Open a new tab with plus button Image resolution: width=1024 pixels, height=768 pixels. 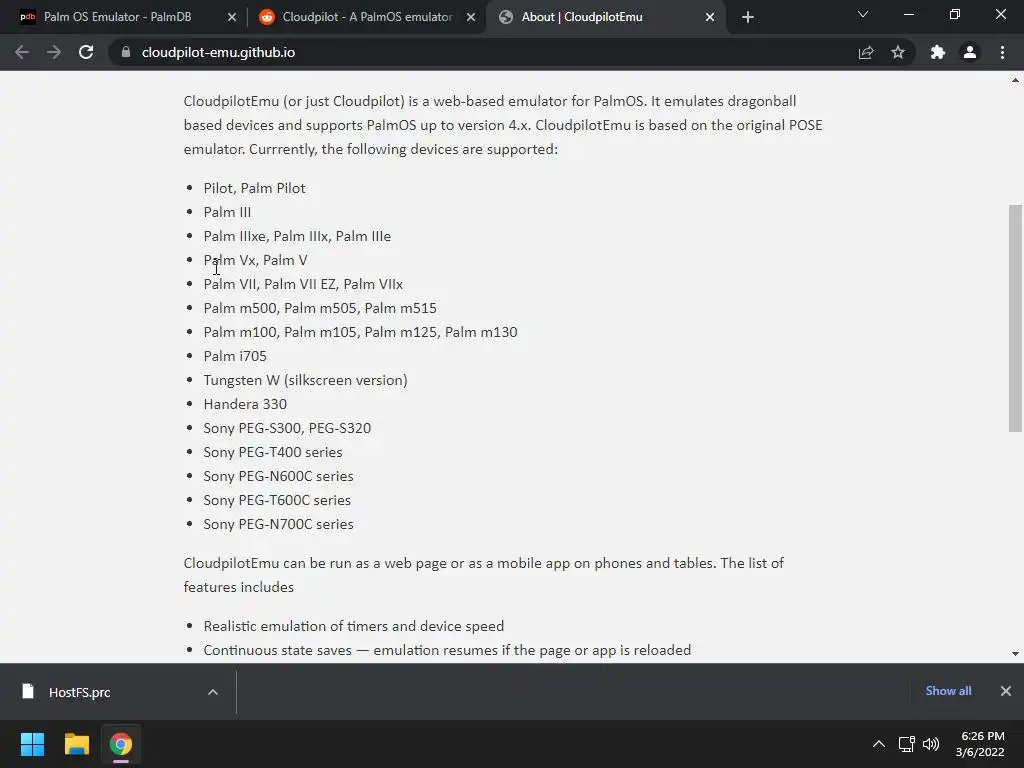coord(748,17)
